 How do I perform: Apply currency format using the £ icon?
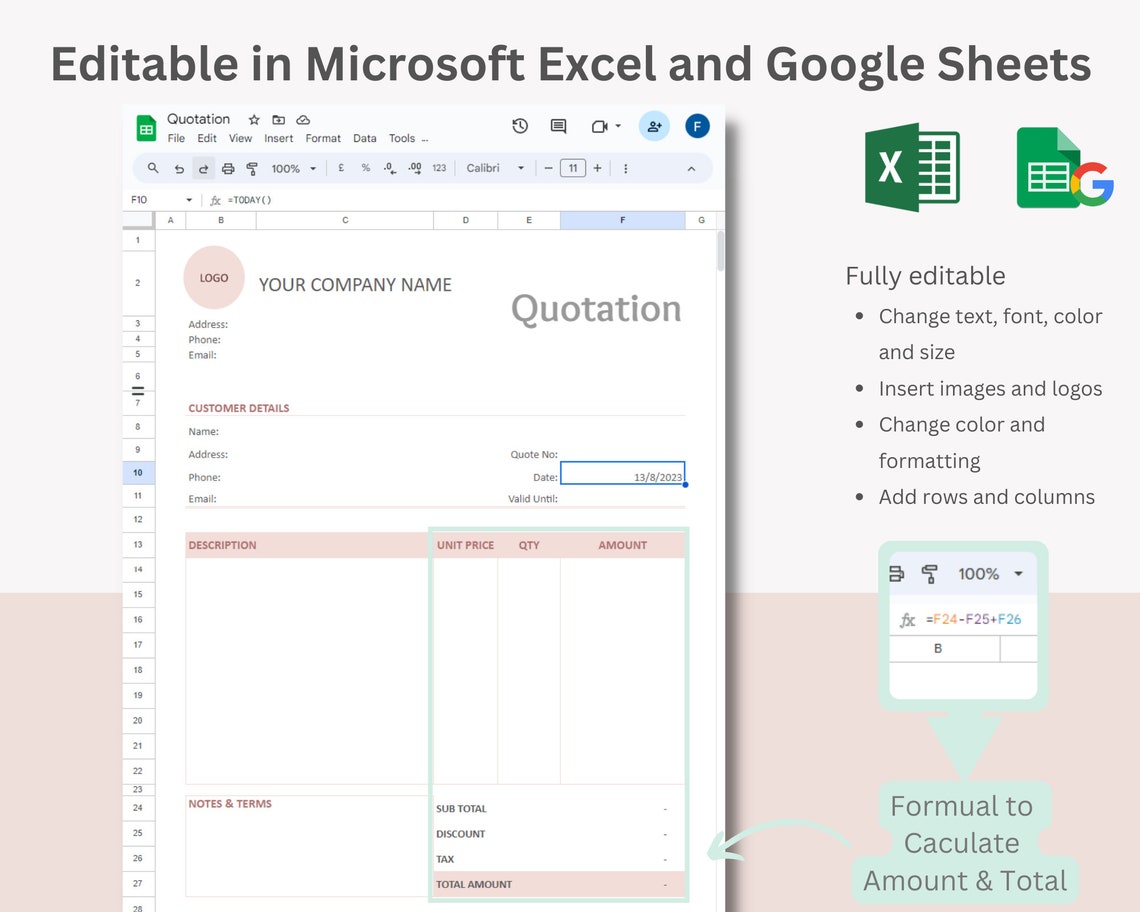[x=340, y=168]
